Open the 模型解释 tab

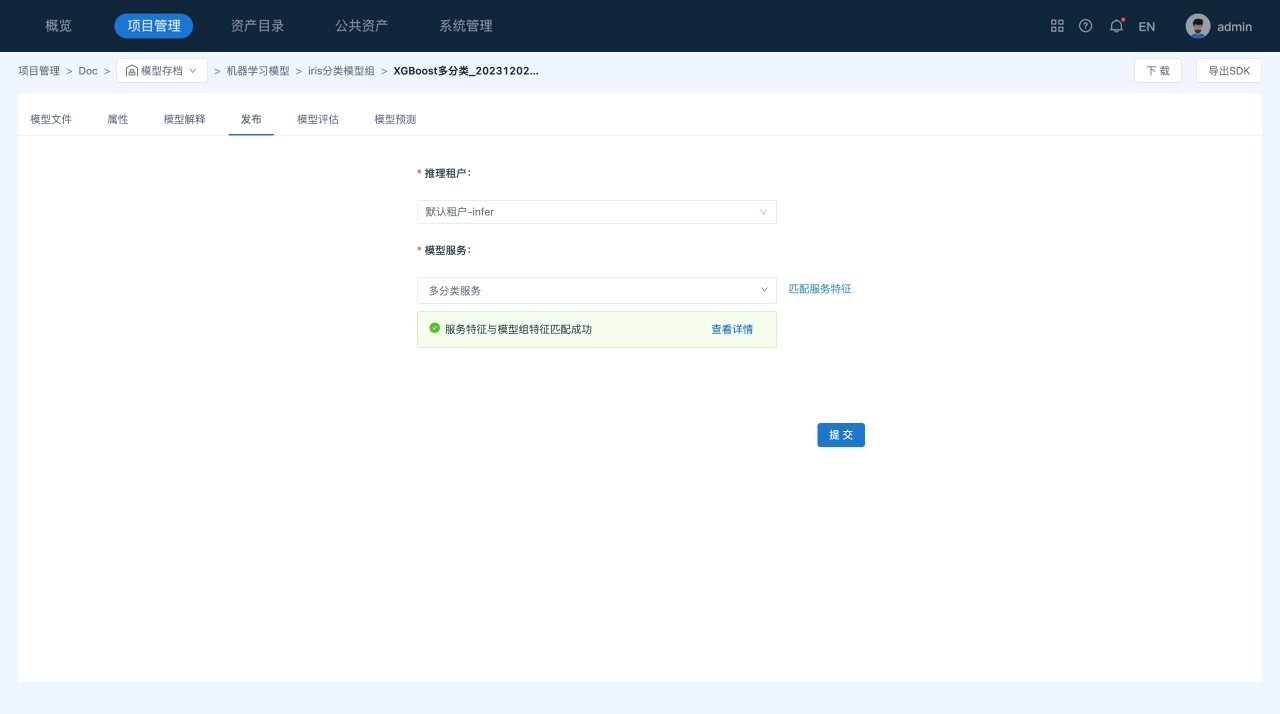point(184,119)
